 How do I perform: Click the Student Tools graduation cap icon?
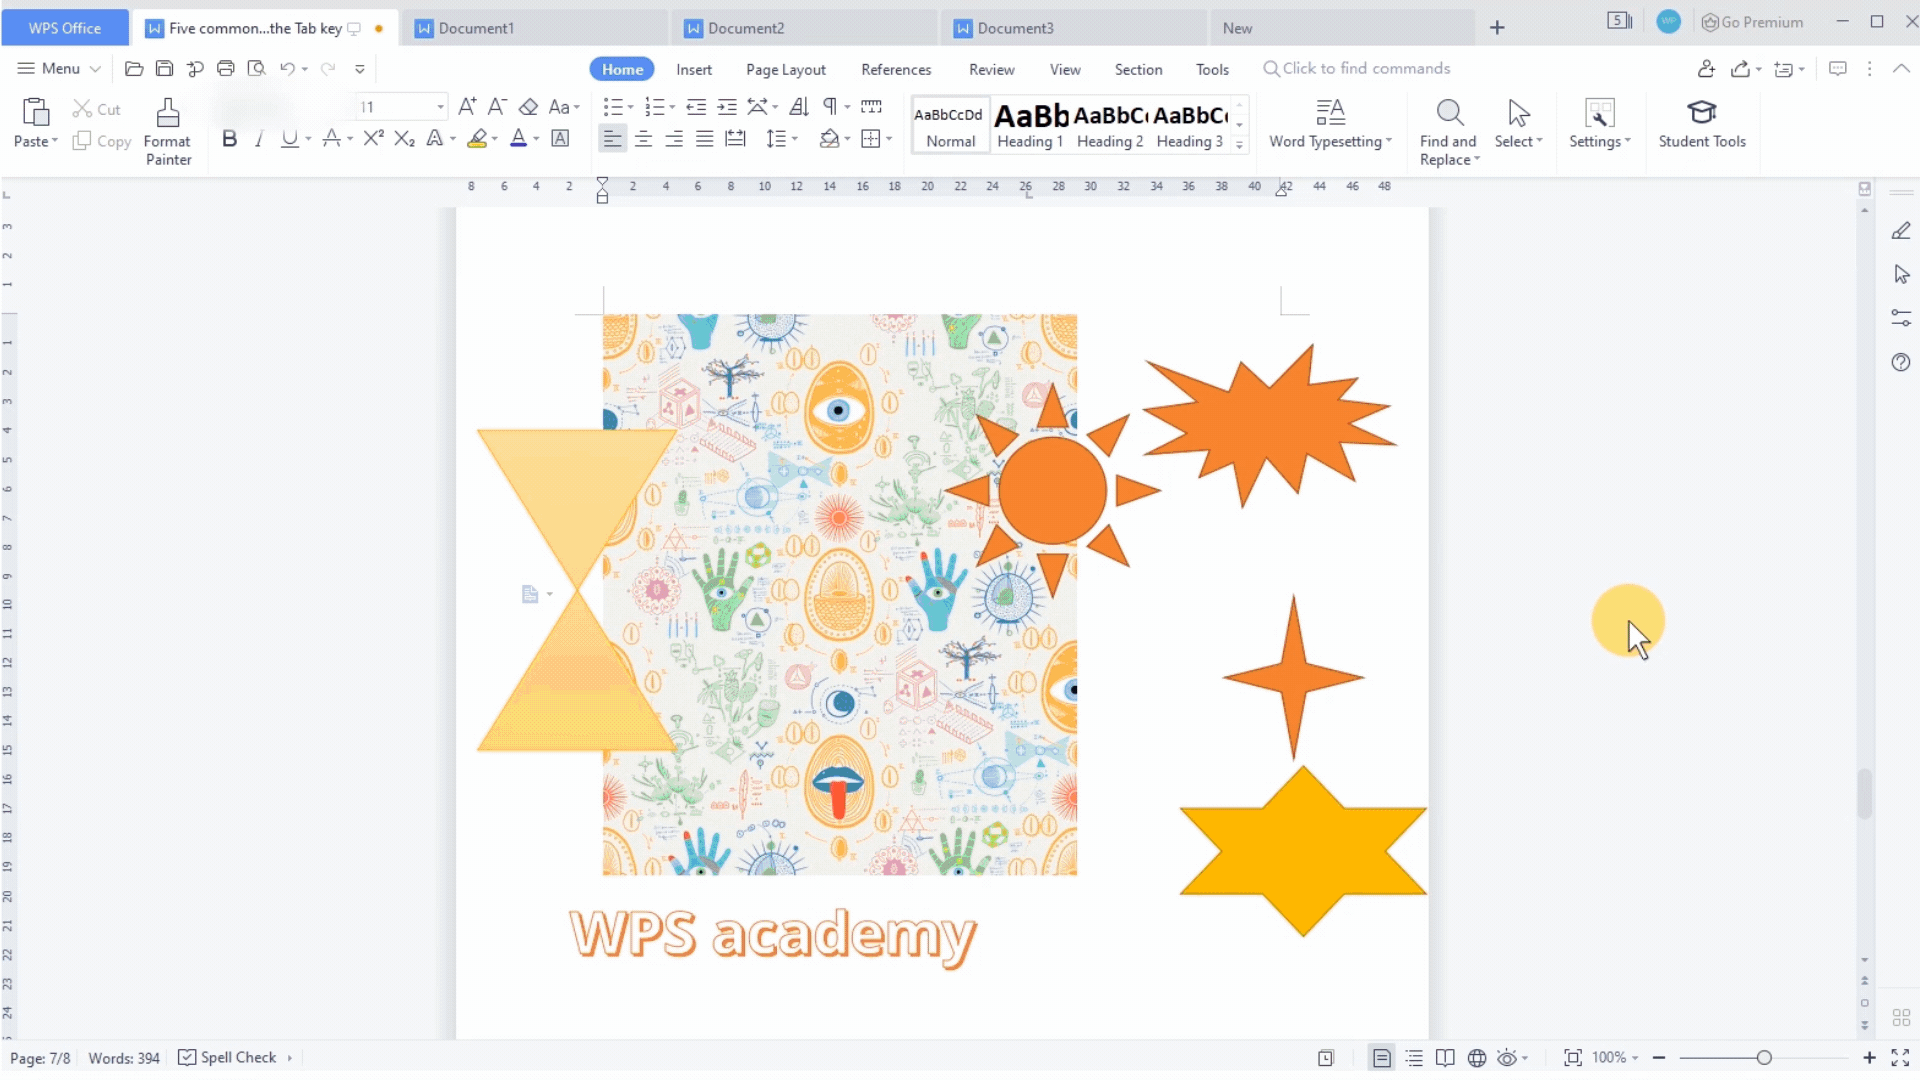(1702, 112)
